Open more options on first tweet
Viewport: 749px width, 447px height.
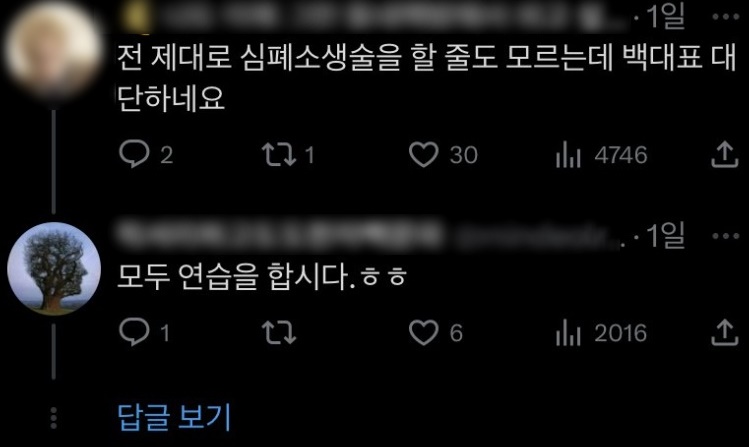(x=726, y=17)
